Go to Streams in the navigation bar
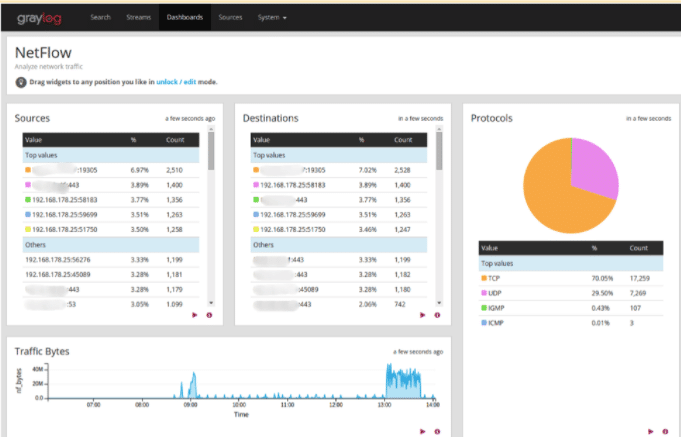Viewport: 681px width, 437px height. pos(138,18)
